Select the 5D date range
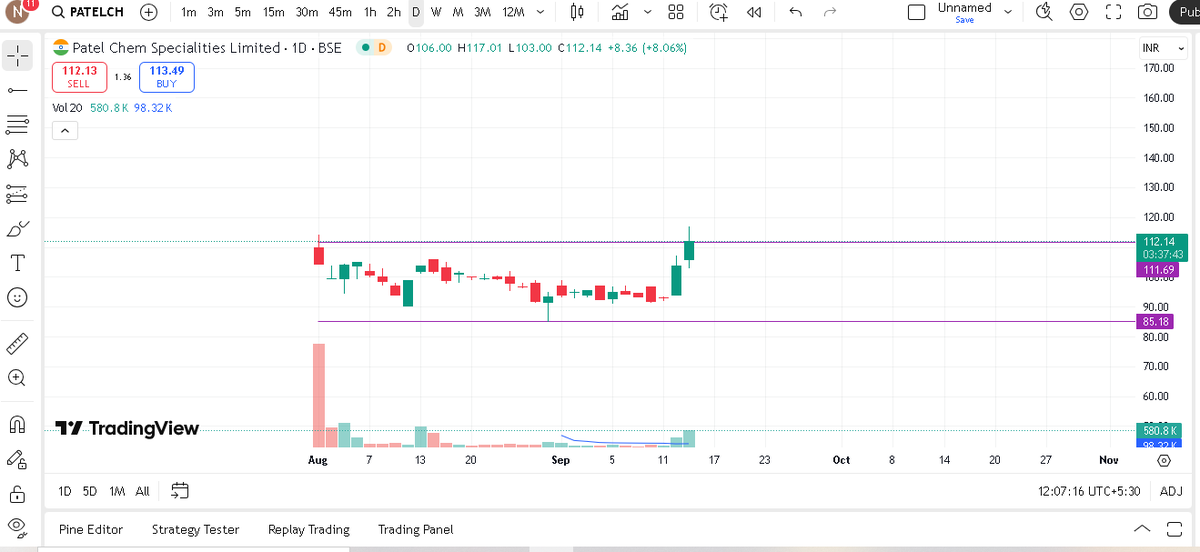 point(90,491)
